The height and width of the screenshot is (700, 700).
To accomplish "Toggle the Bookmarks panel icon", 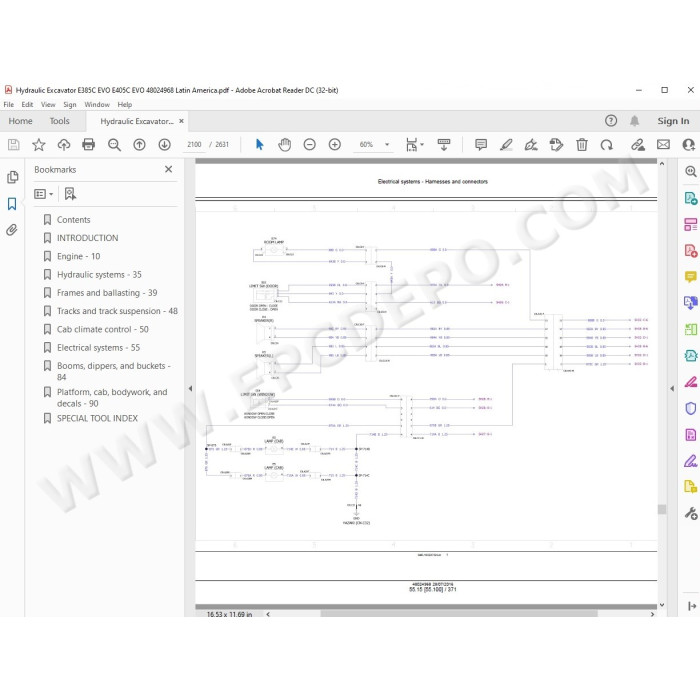I will [12, 204].
